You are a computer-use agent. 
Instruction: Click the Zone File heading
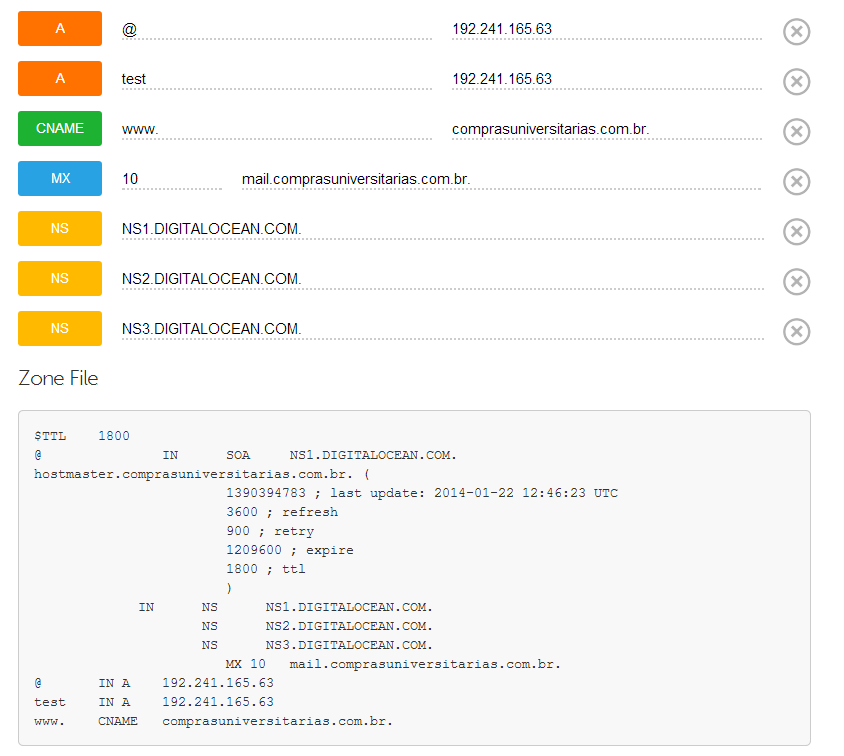pyautogui.click(x=58, y=378)
